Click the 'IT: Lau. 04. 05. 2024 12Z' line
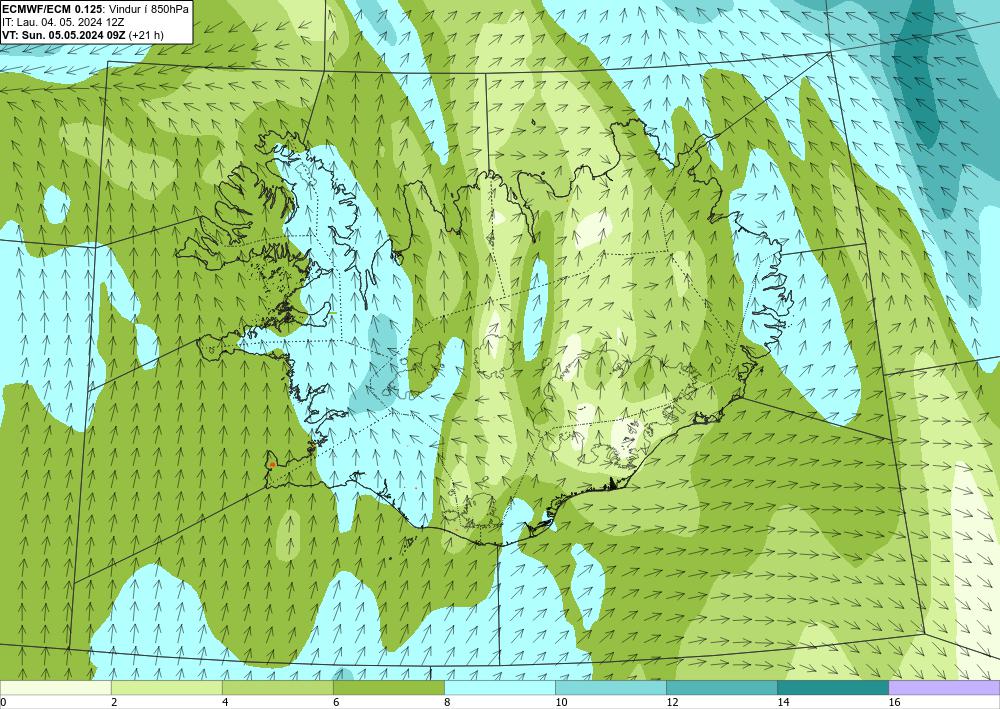Screen dimensions: 1000x709 (63, 22)
